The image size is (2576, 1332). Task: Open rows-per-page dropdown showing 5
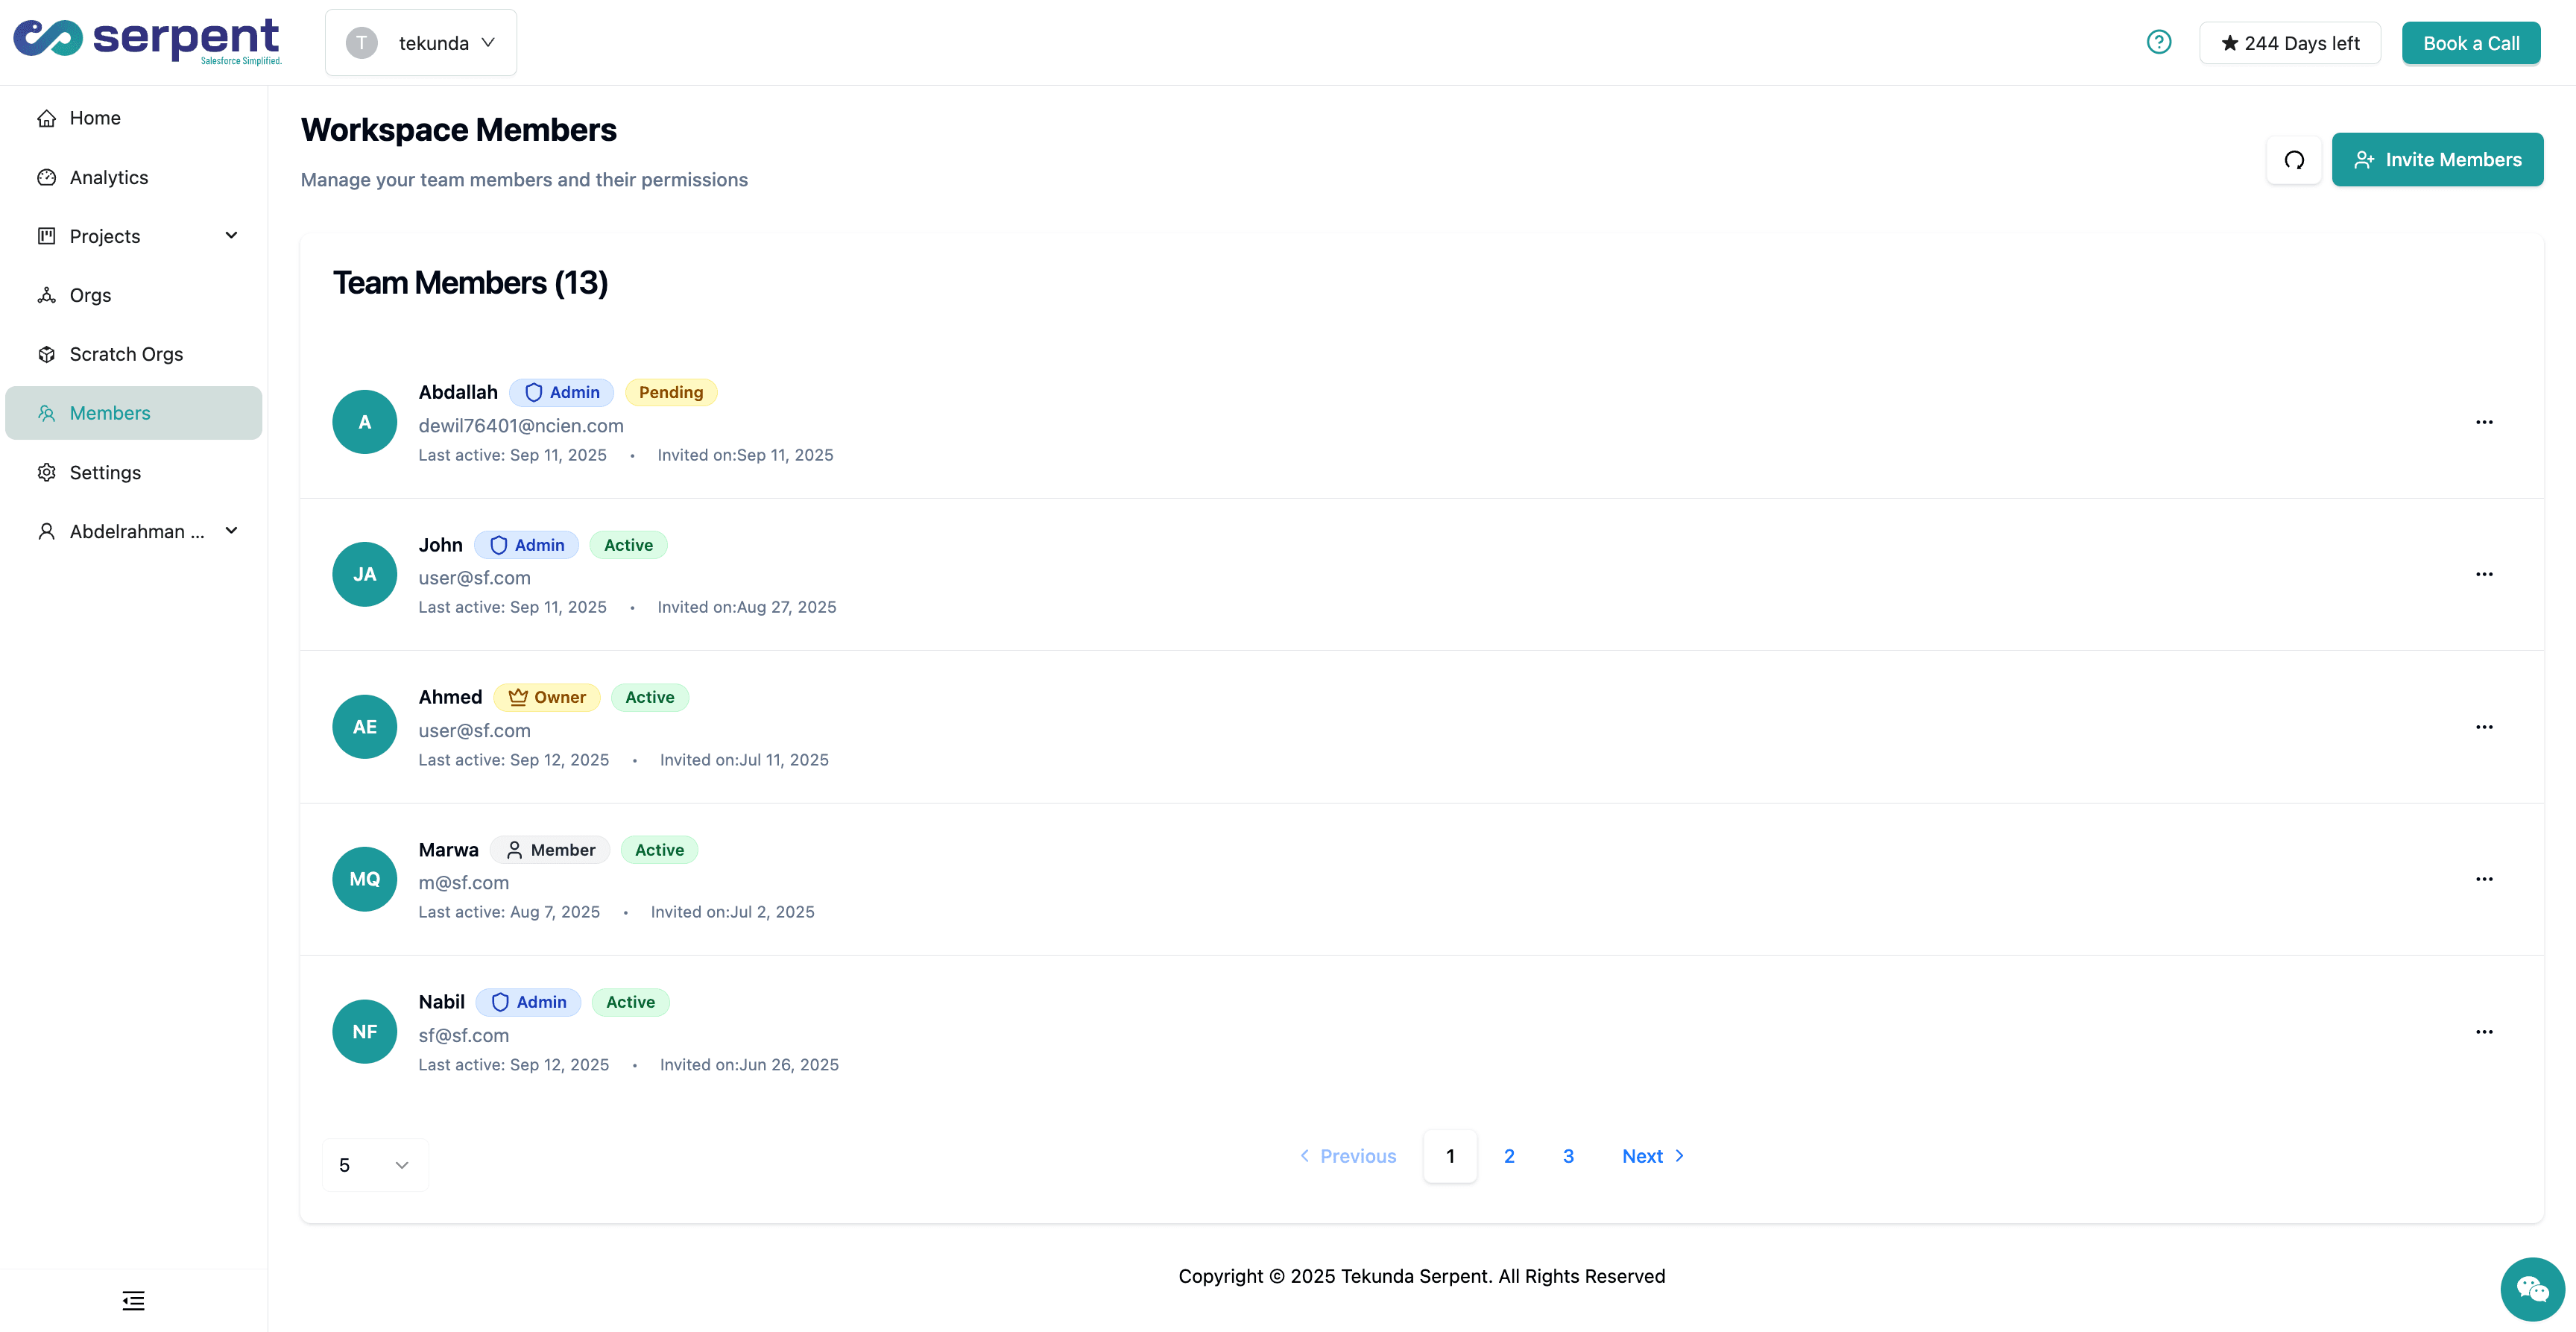pos(375,1165)
